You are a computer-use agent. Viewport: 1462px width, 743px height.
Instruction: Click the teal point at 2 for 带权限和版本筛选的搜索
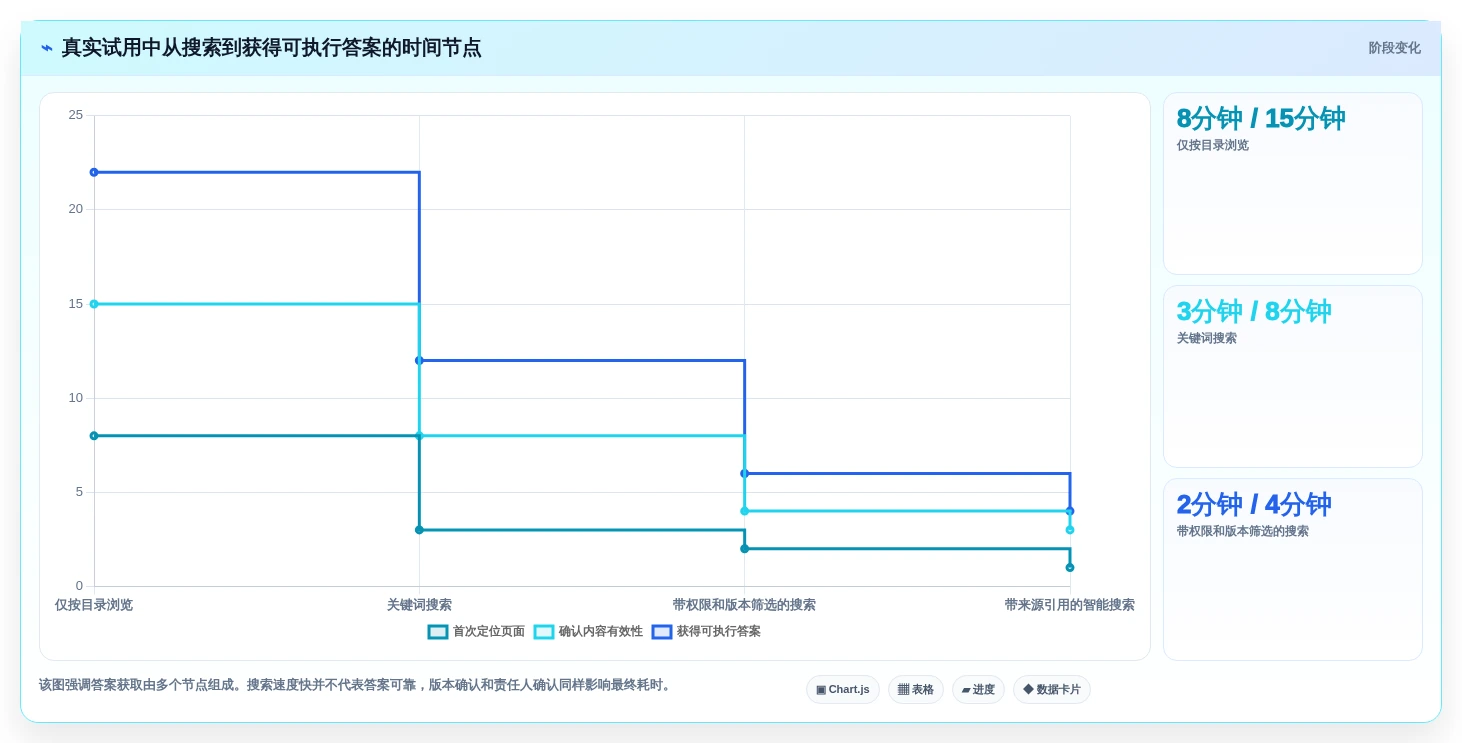click(744, 549)
